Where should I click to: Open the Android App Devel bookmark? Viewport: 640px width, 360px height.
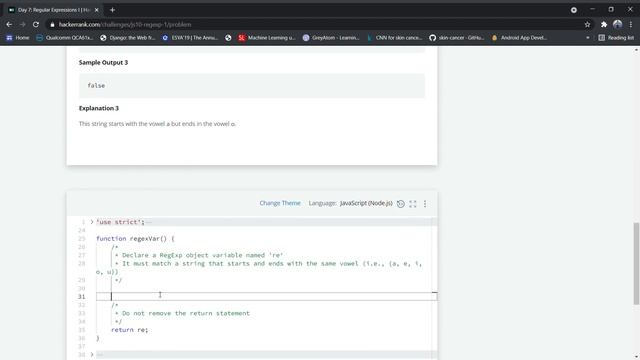[x=520, y=38]
